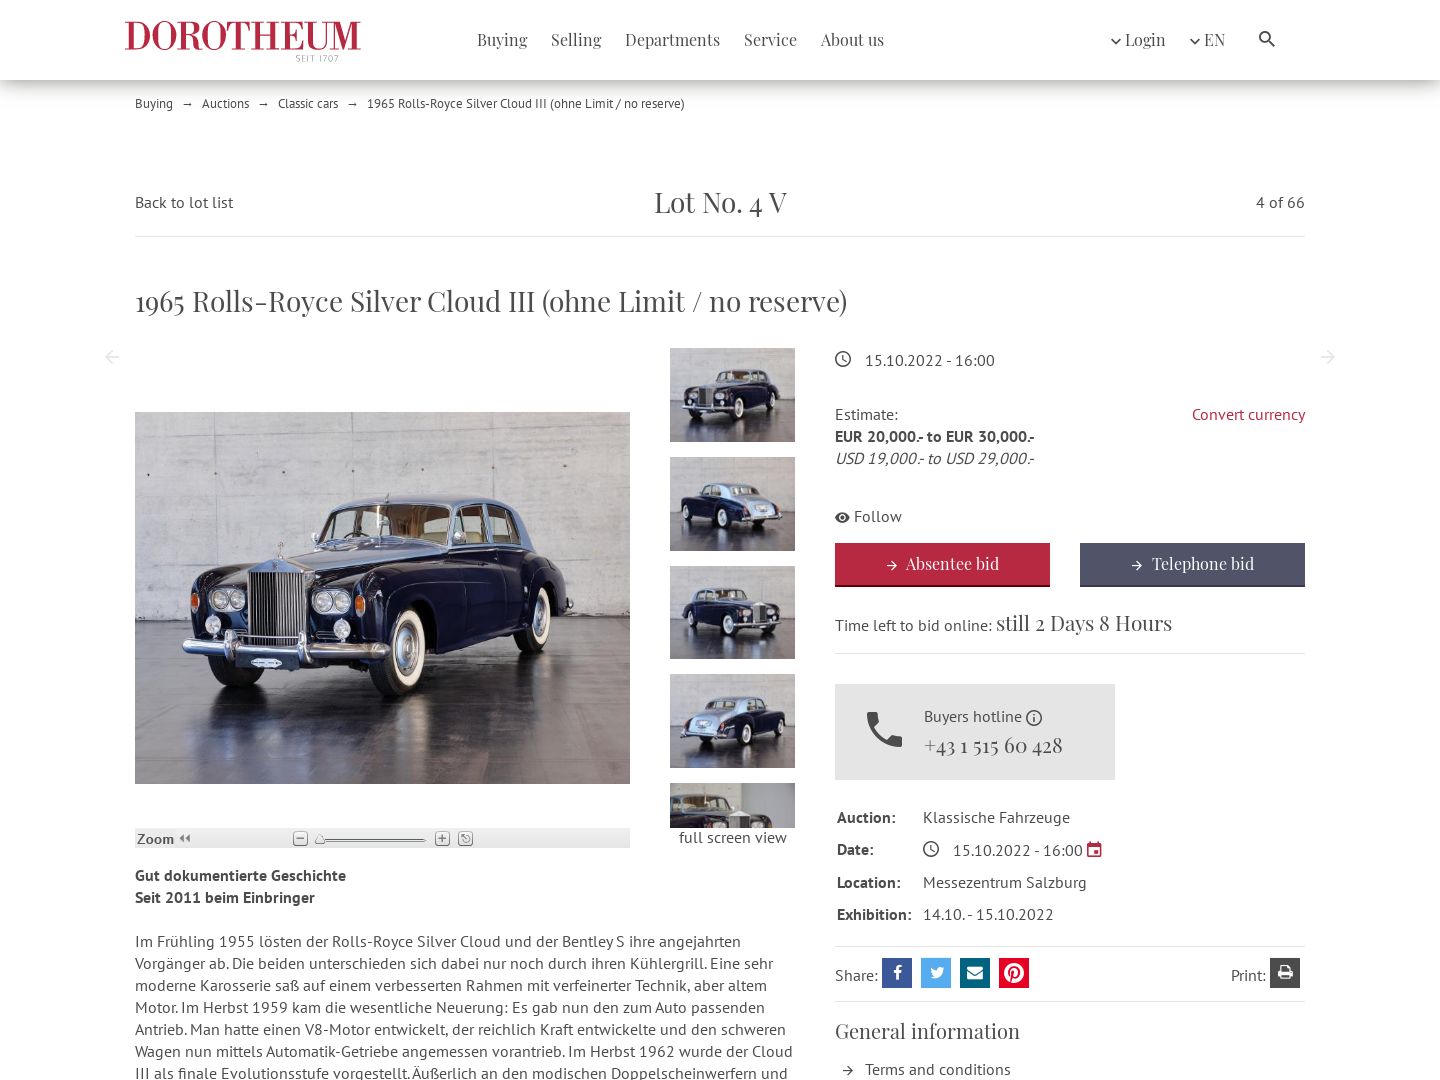Click the image zoom slider track
This screenshot has width=1440, height=1080.
371,840
